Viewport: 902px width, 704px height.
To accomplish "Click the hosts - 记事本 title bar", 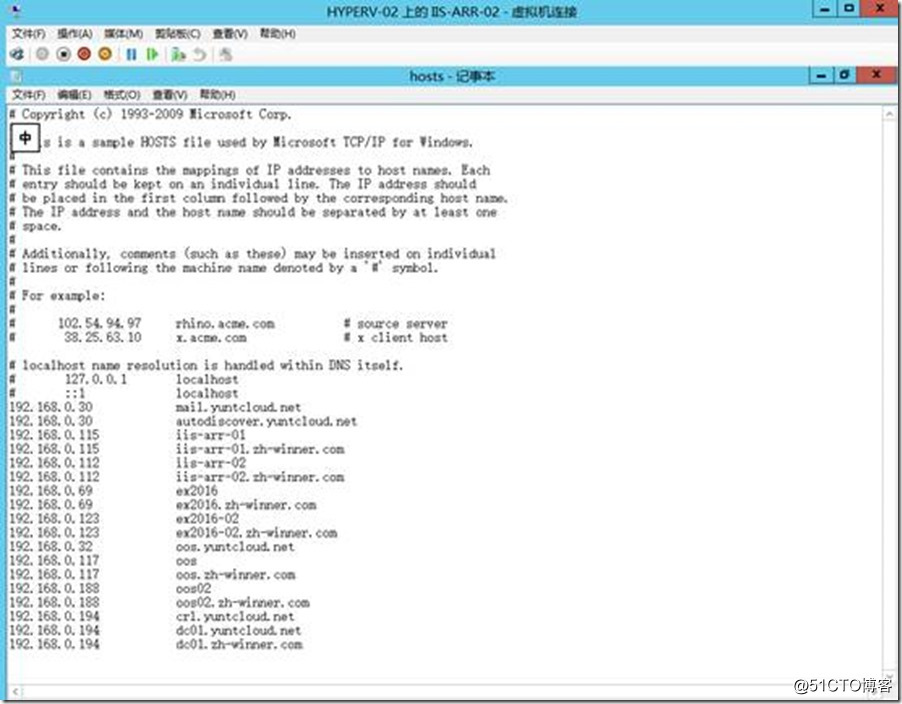I will pyautogui.click(x=452, y=76).
